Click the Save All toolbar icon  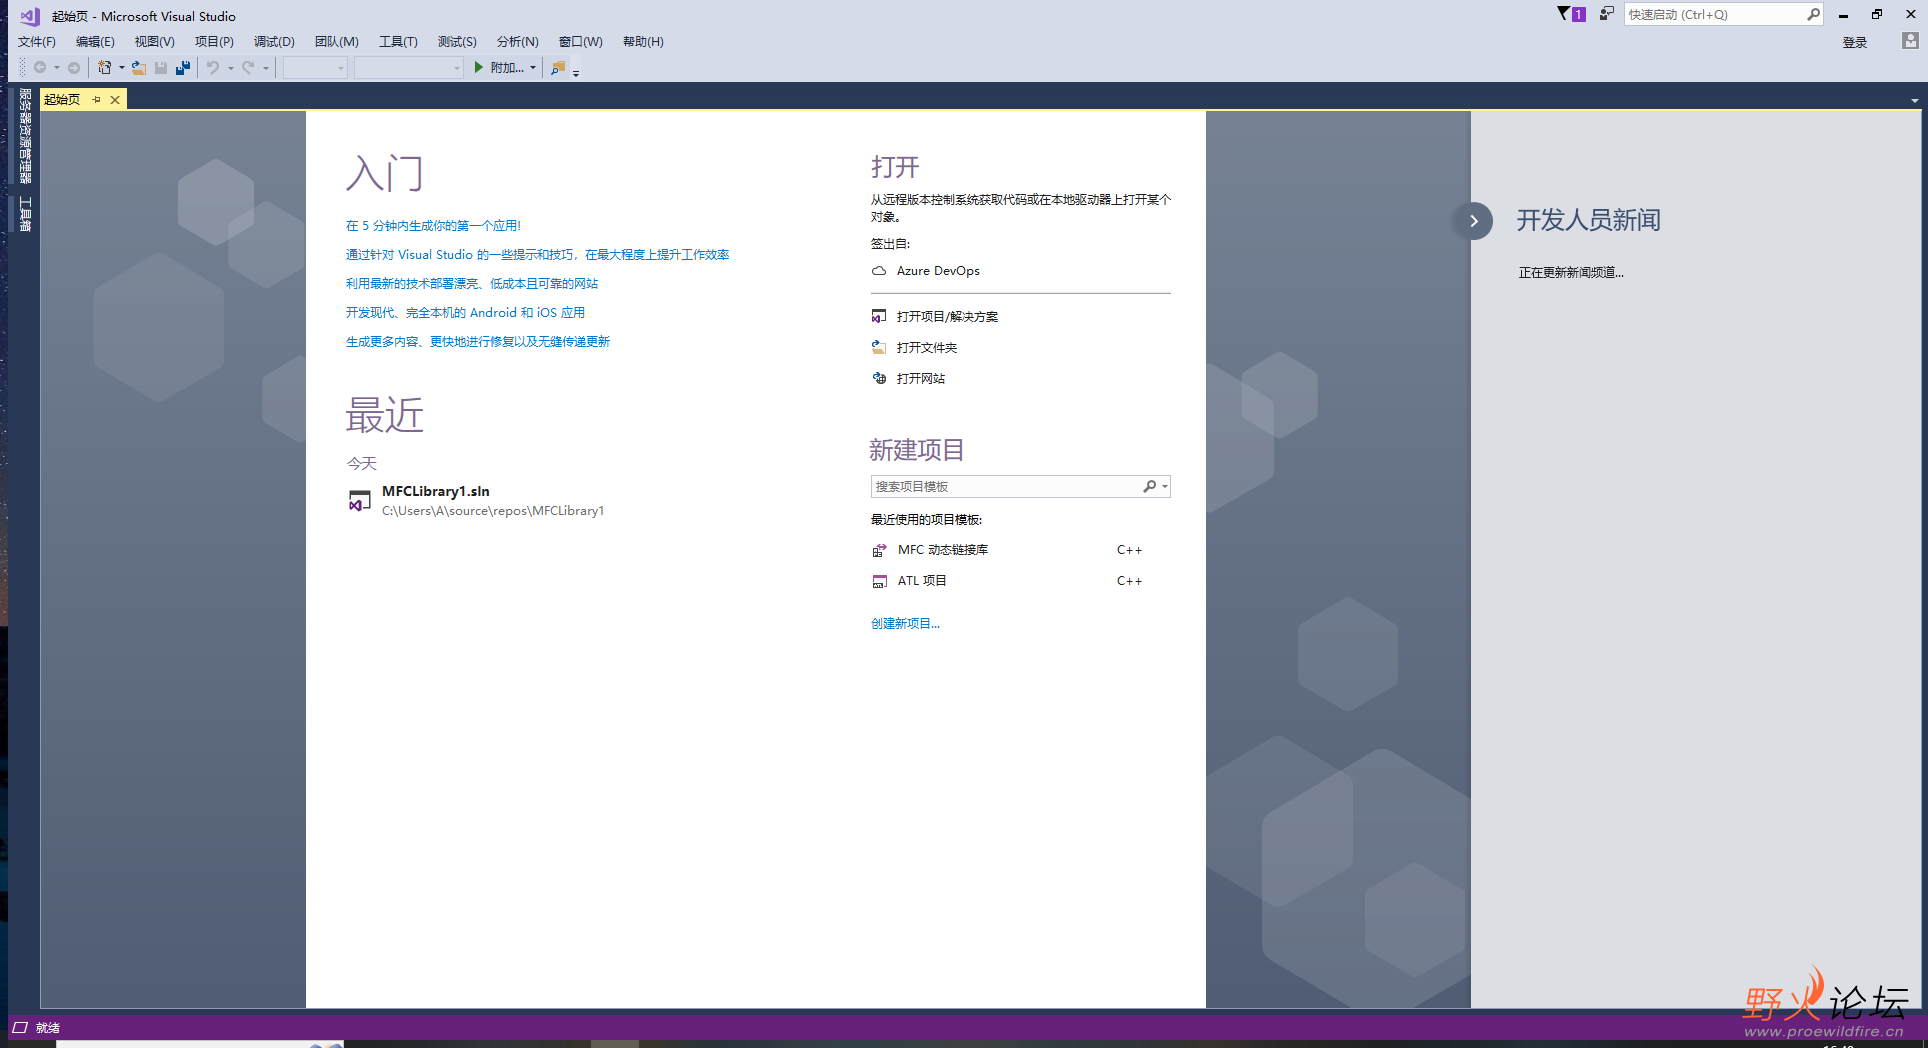[x=183, y=68]
